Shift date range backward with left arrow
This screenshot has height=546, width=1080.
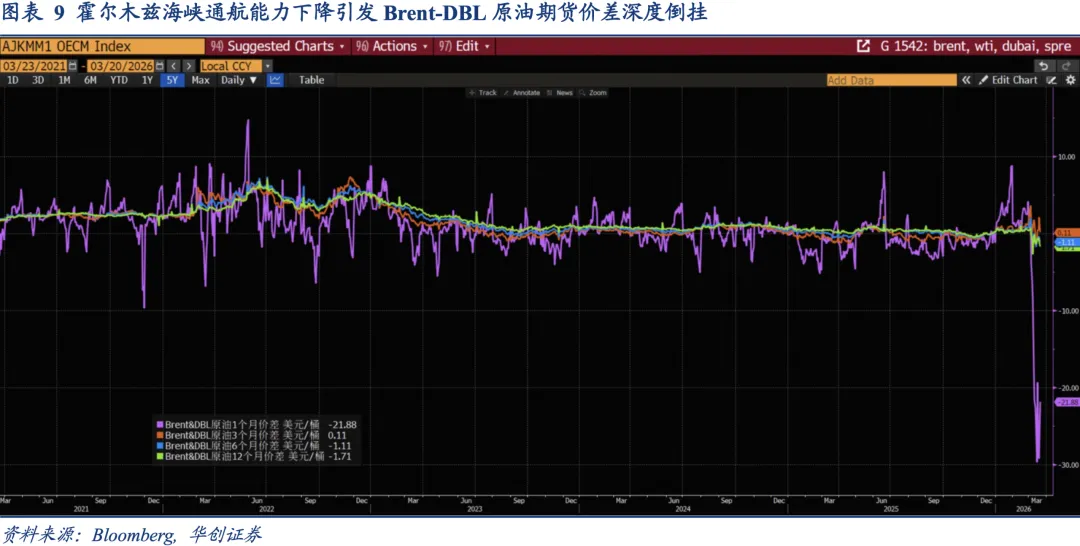pyautogui.click(x=174, y=66)
